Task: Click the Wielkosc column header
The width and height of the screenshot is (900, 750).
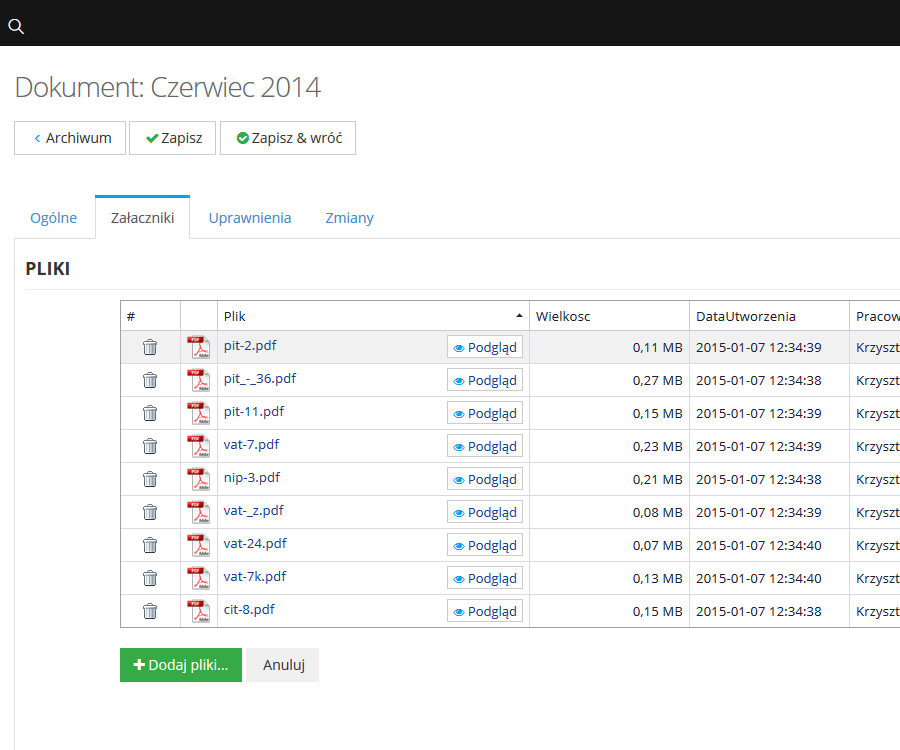Action: pos(609,316)
